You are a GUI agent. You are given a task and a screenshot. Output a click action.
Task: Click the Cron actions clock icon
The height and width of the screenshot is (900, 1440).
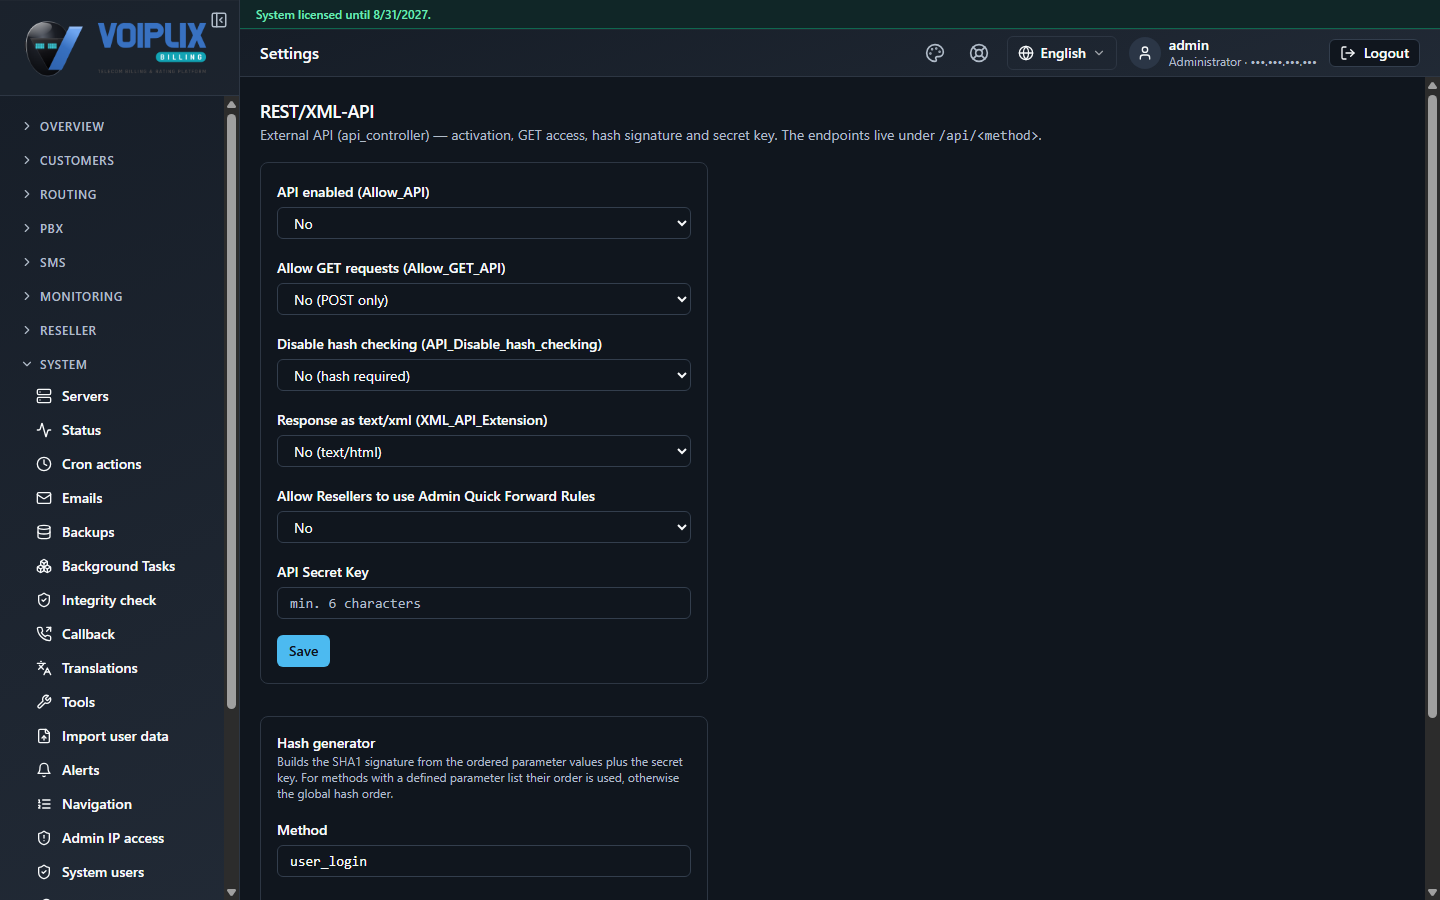coord(44,464)
